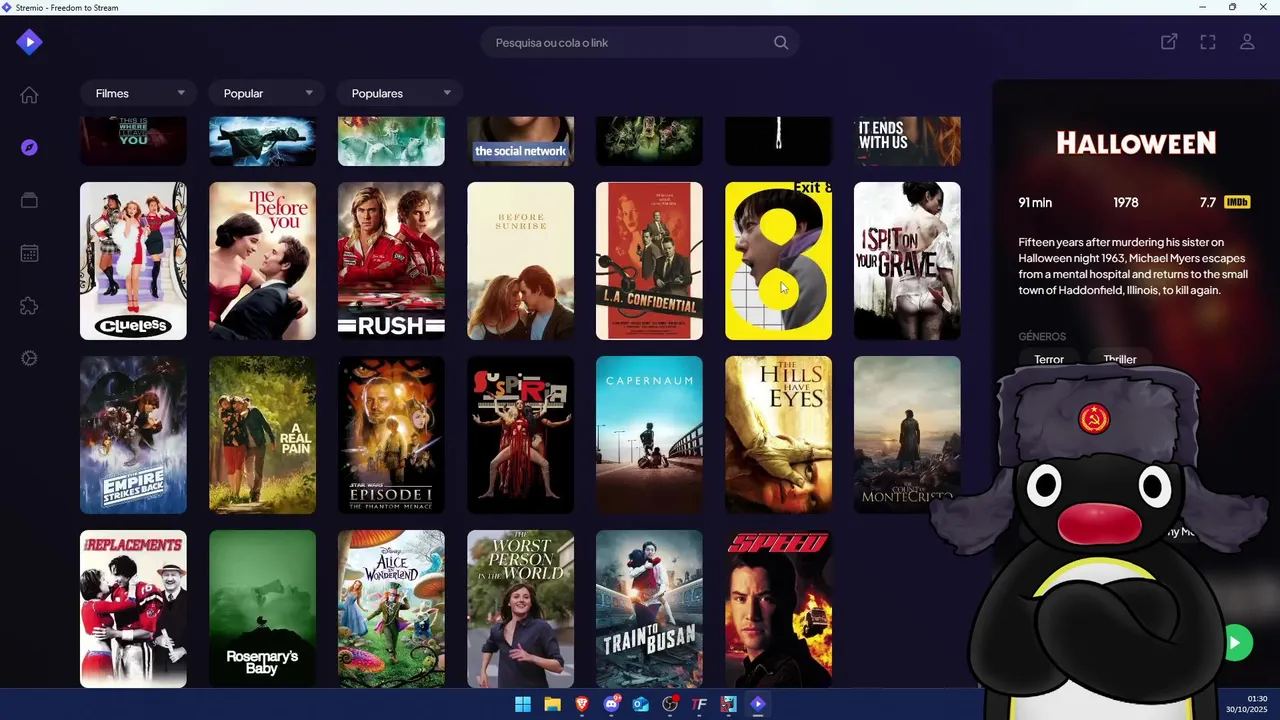The height and width of the screenshot is (720, 1280).
Task: Open Episode I Phantom Menace poster
Action: (x=391, y=435)
